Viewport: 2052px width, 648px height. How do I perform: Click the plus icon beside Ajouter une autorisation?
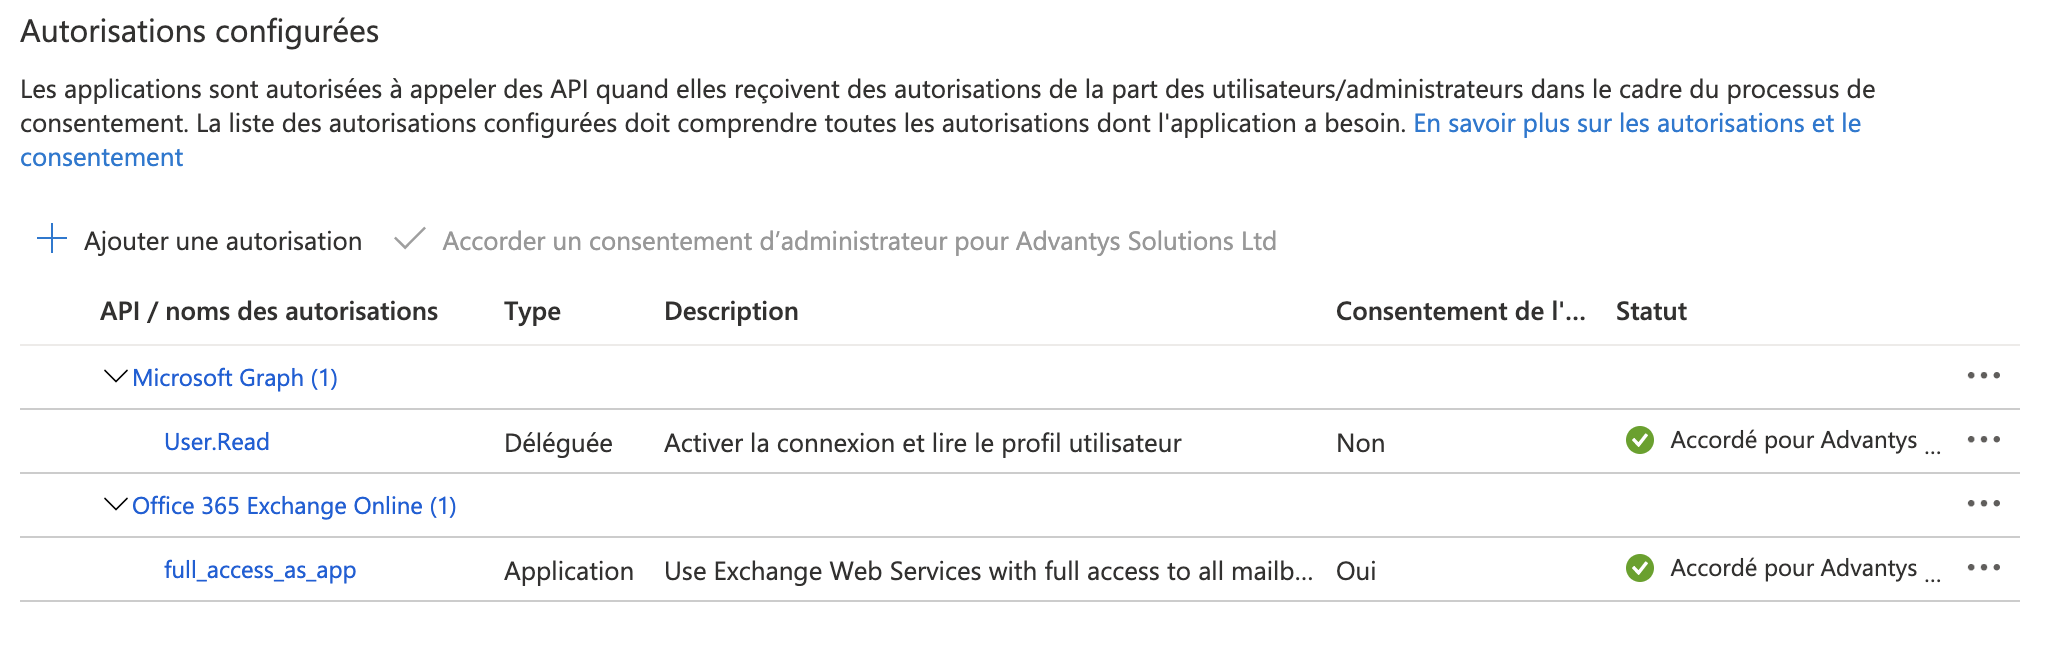51,240
